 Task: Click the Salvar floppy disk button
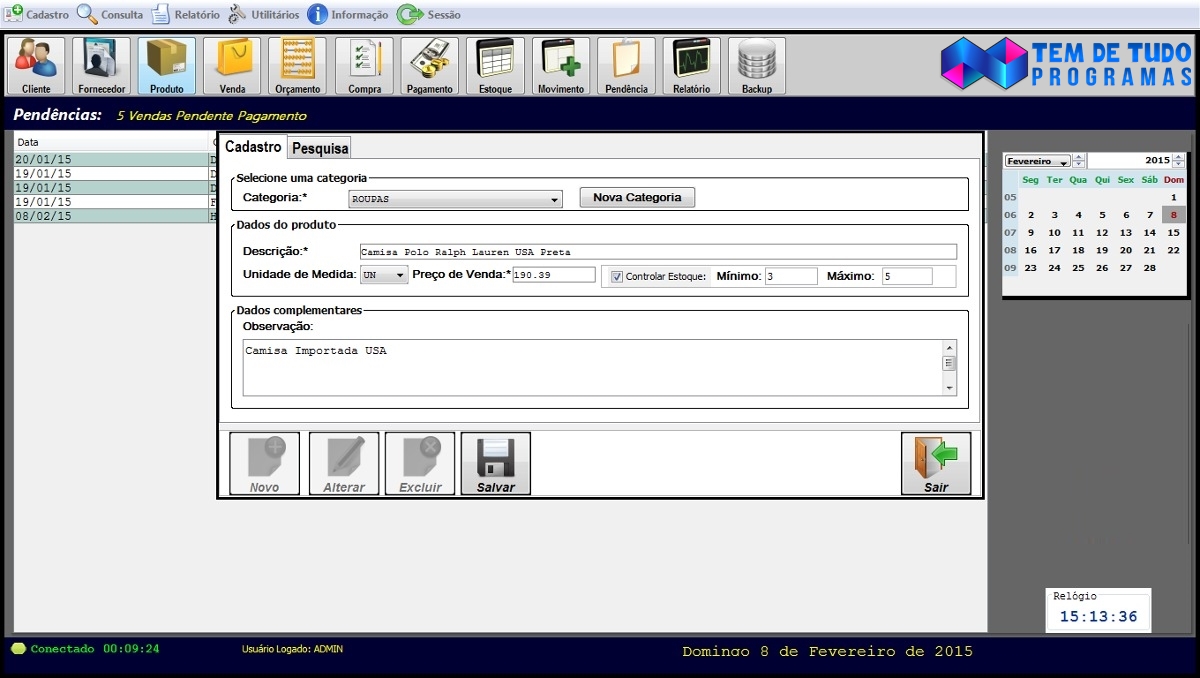pos(496,464)
